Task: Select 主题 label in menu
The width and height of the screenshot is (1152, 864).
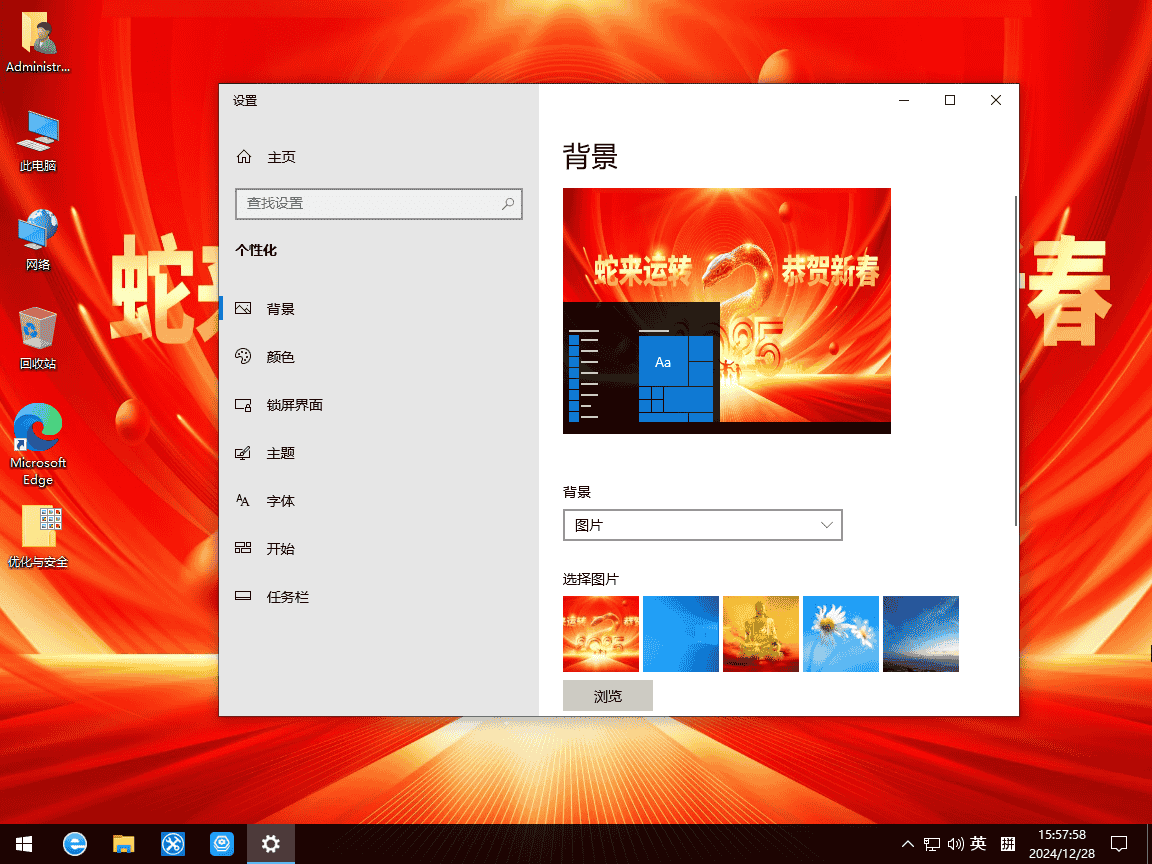Action: [x=281, y=453]
